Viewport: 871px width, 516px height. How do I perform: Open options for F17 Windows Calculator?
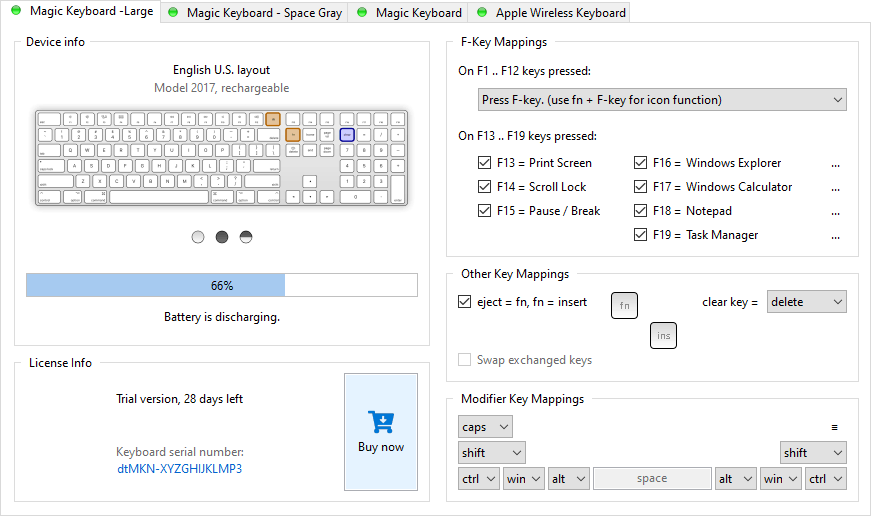point(835,188)
